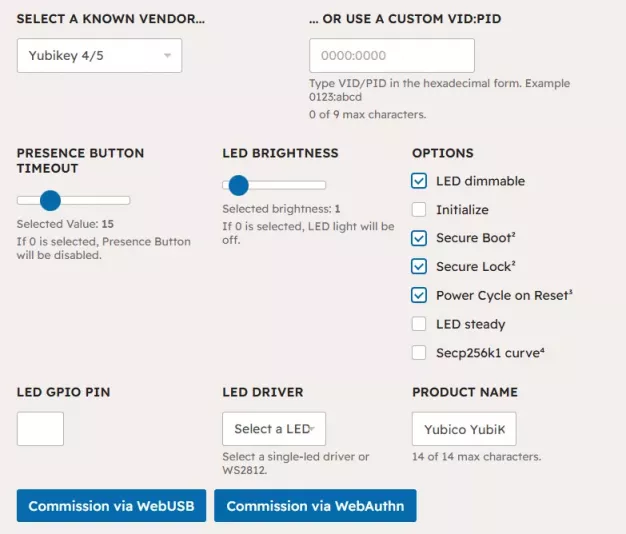Click the custom VID:PID input field
Screen dimensions: 626x534
click(392, 56)
